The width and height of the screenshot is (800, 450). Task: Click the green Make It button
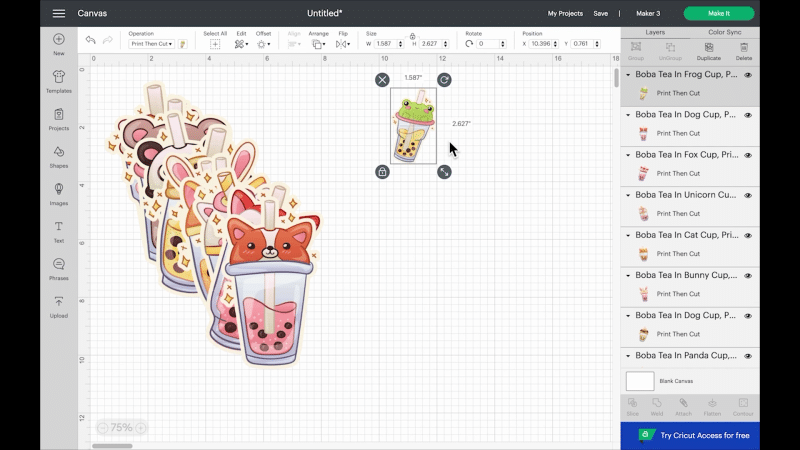719,13
